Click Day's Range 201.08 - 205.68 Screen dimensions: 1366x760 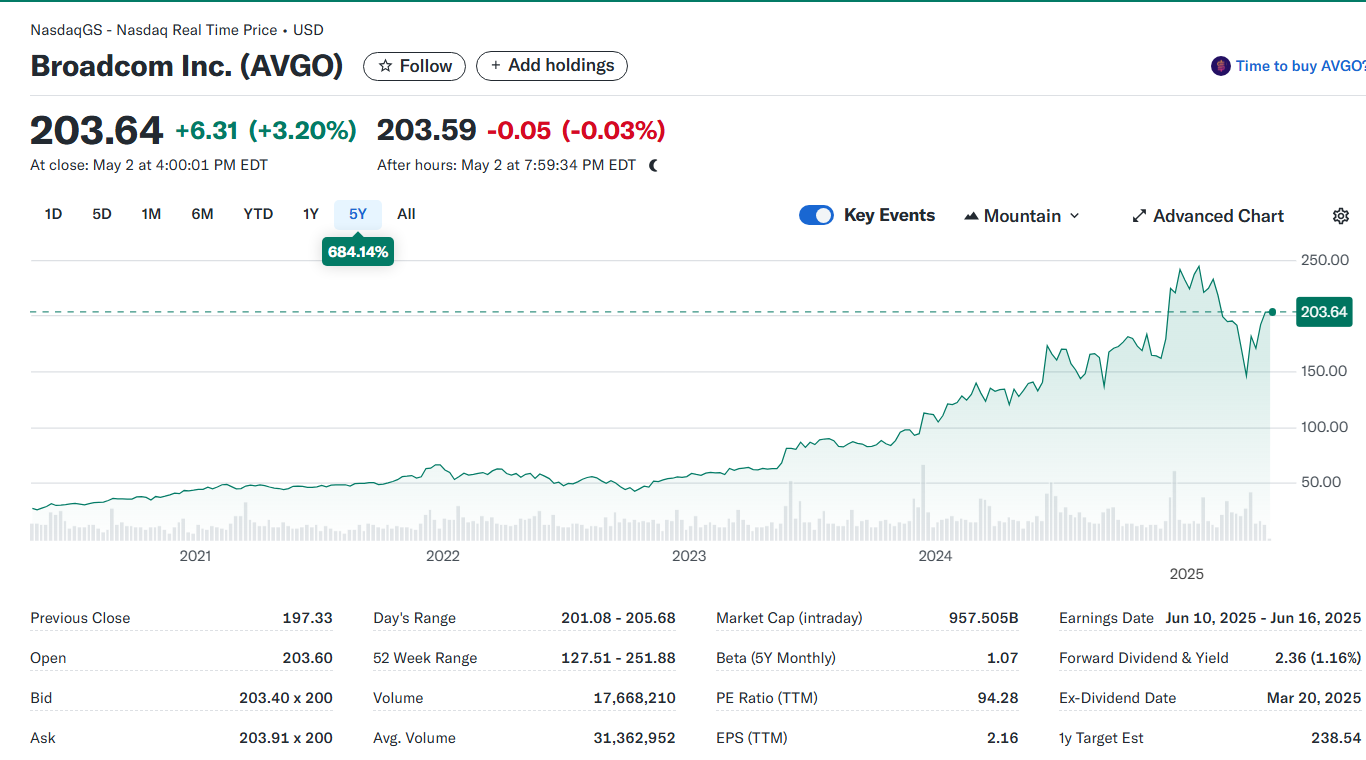[618, 618]
